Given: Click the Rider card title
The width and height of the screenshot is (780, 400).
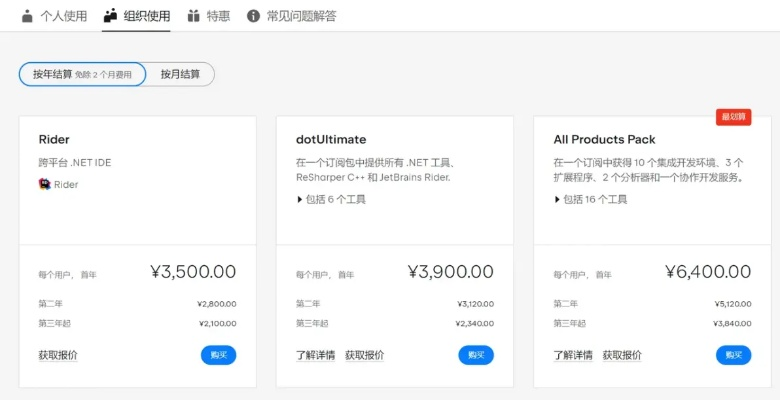Looking at the screenshot, I should pyautogui.click(x=54, y=139).
